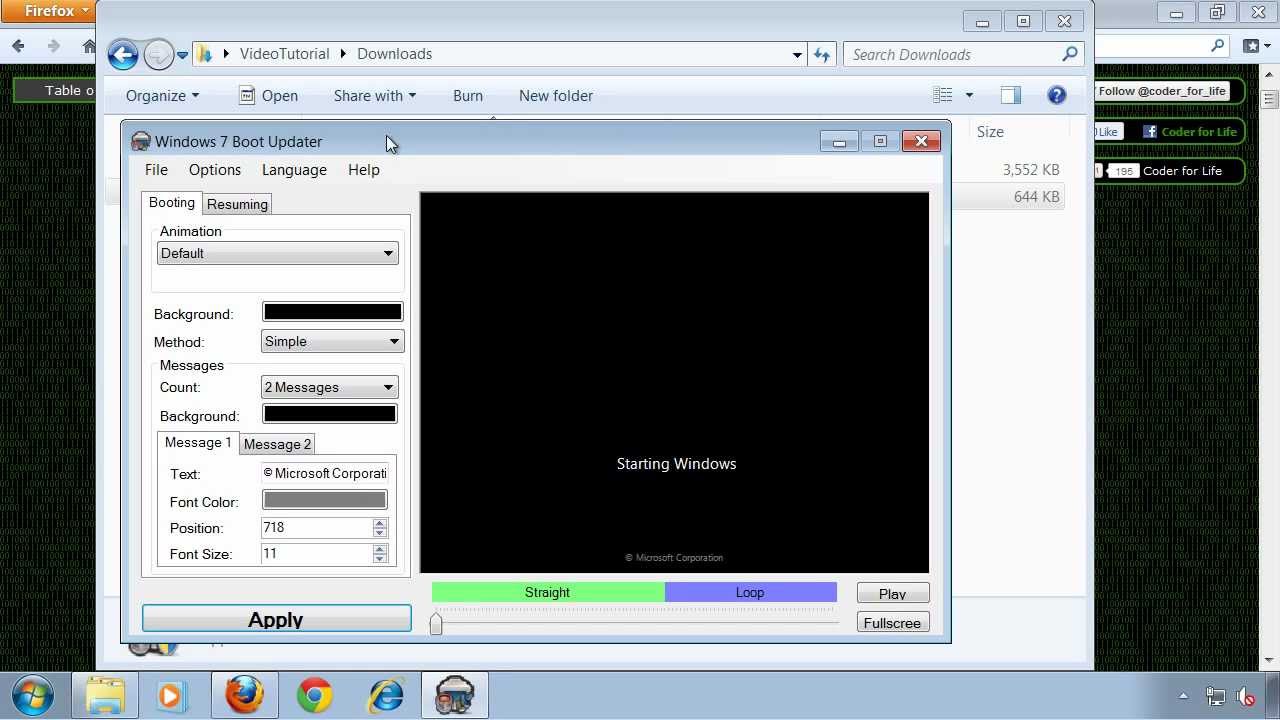Click the Size column header

tap(990, 132)
